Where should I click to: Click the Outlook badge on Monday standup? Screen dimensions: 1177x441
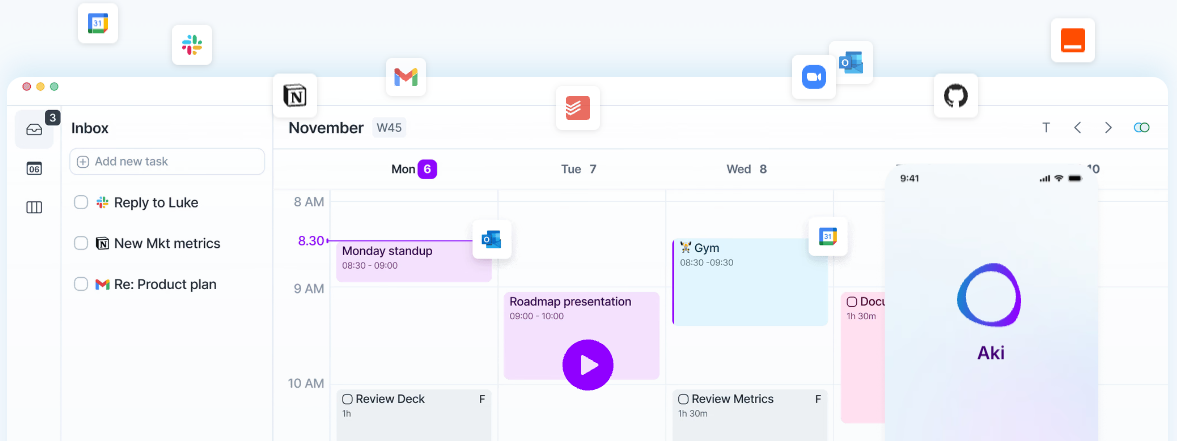pos(492,240)
